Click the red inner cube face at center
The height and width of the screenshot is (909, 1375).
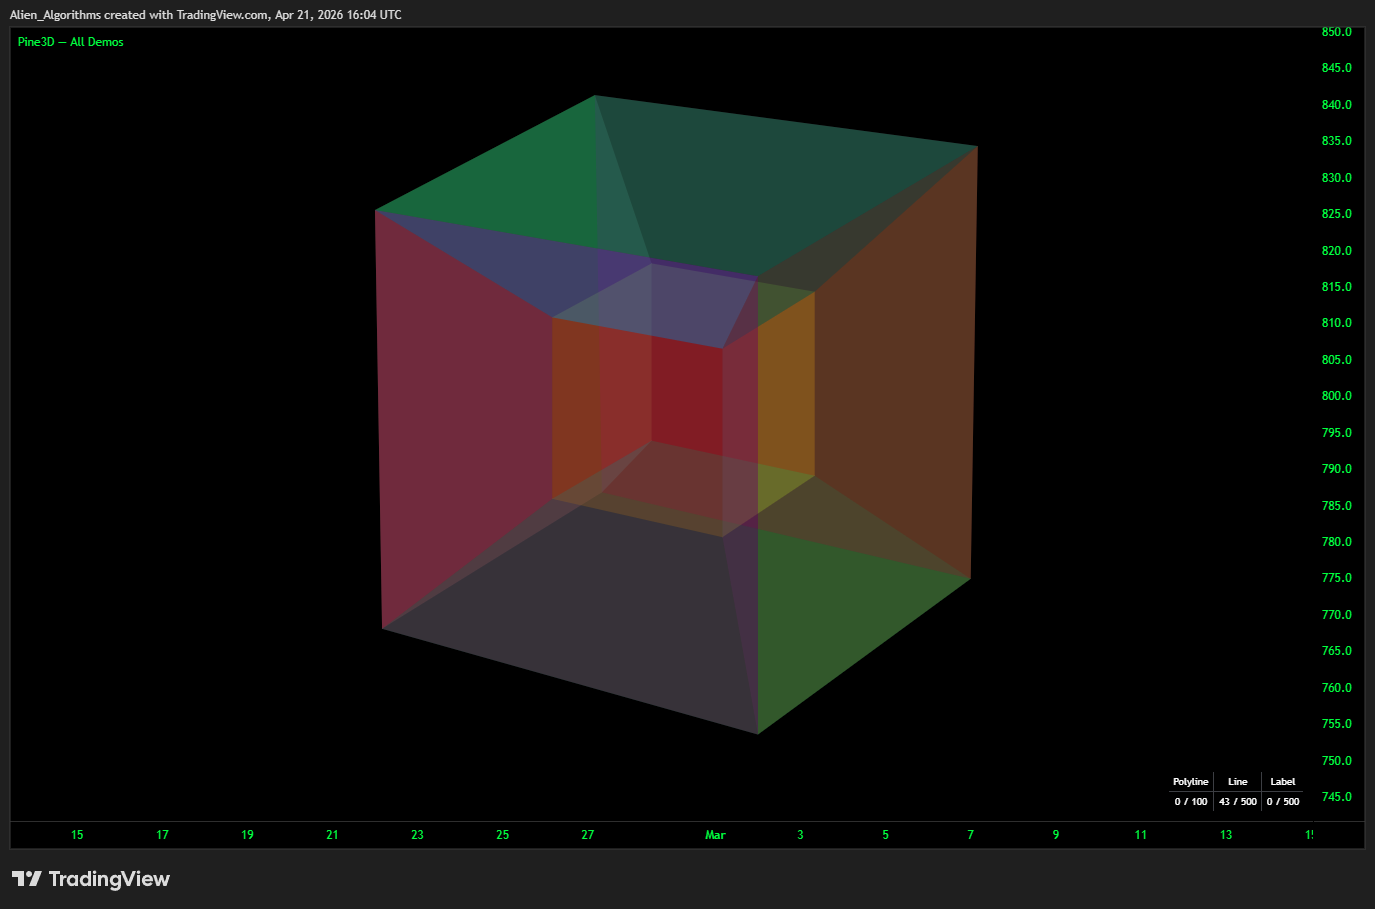686,395
